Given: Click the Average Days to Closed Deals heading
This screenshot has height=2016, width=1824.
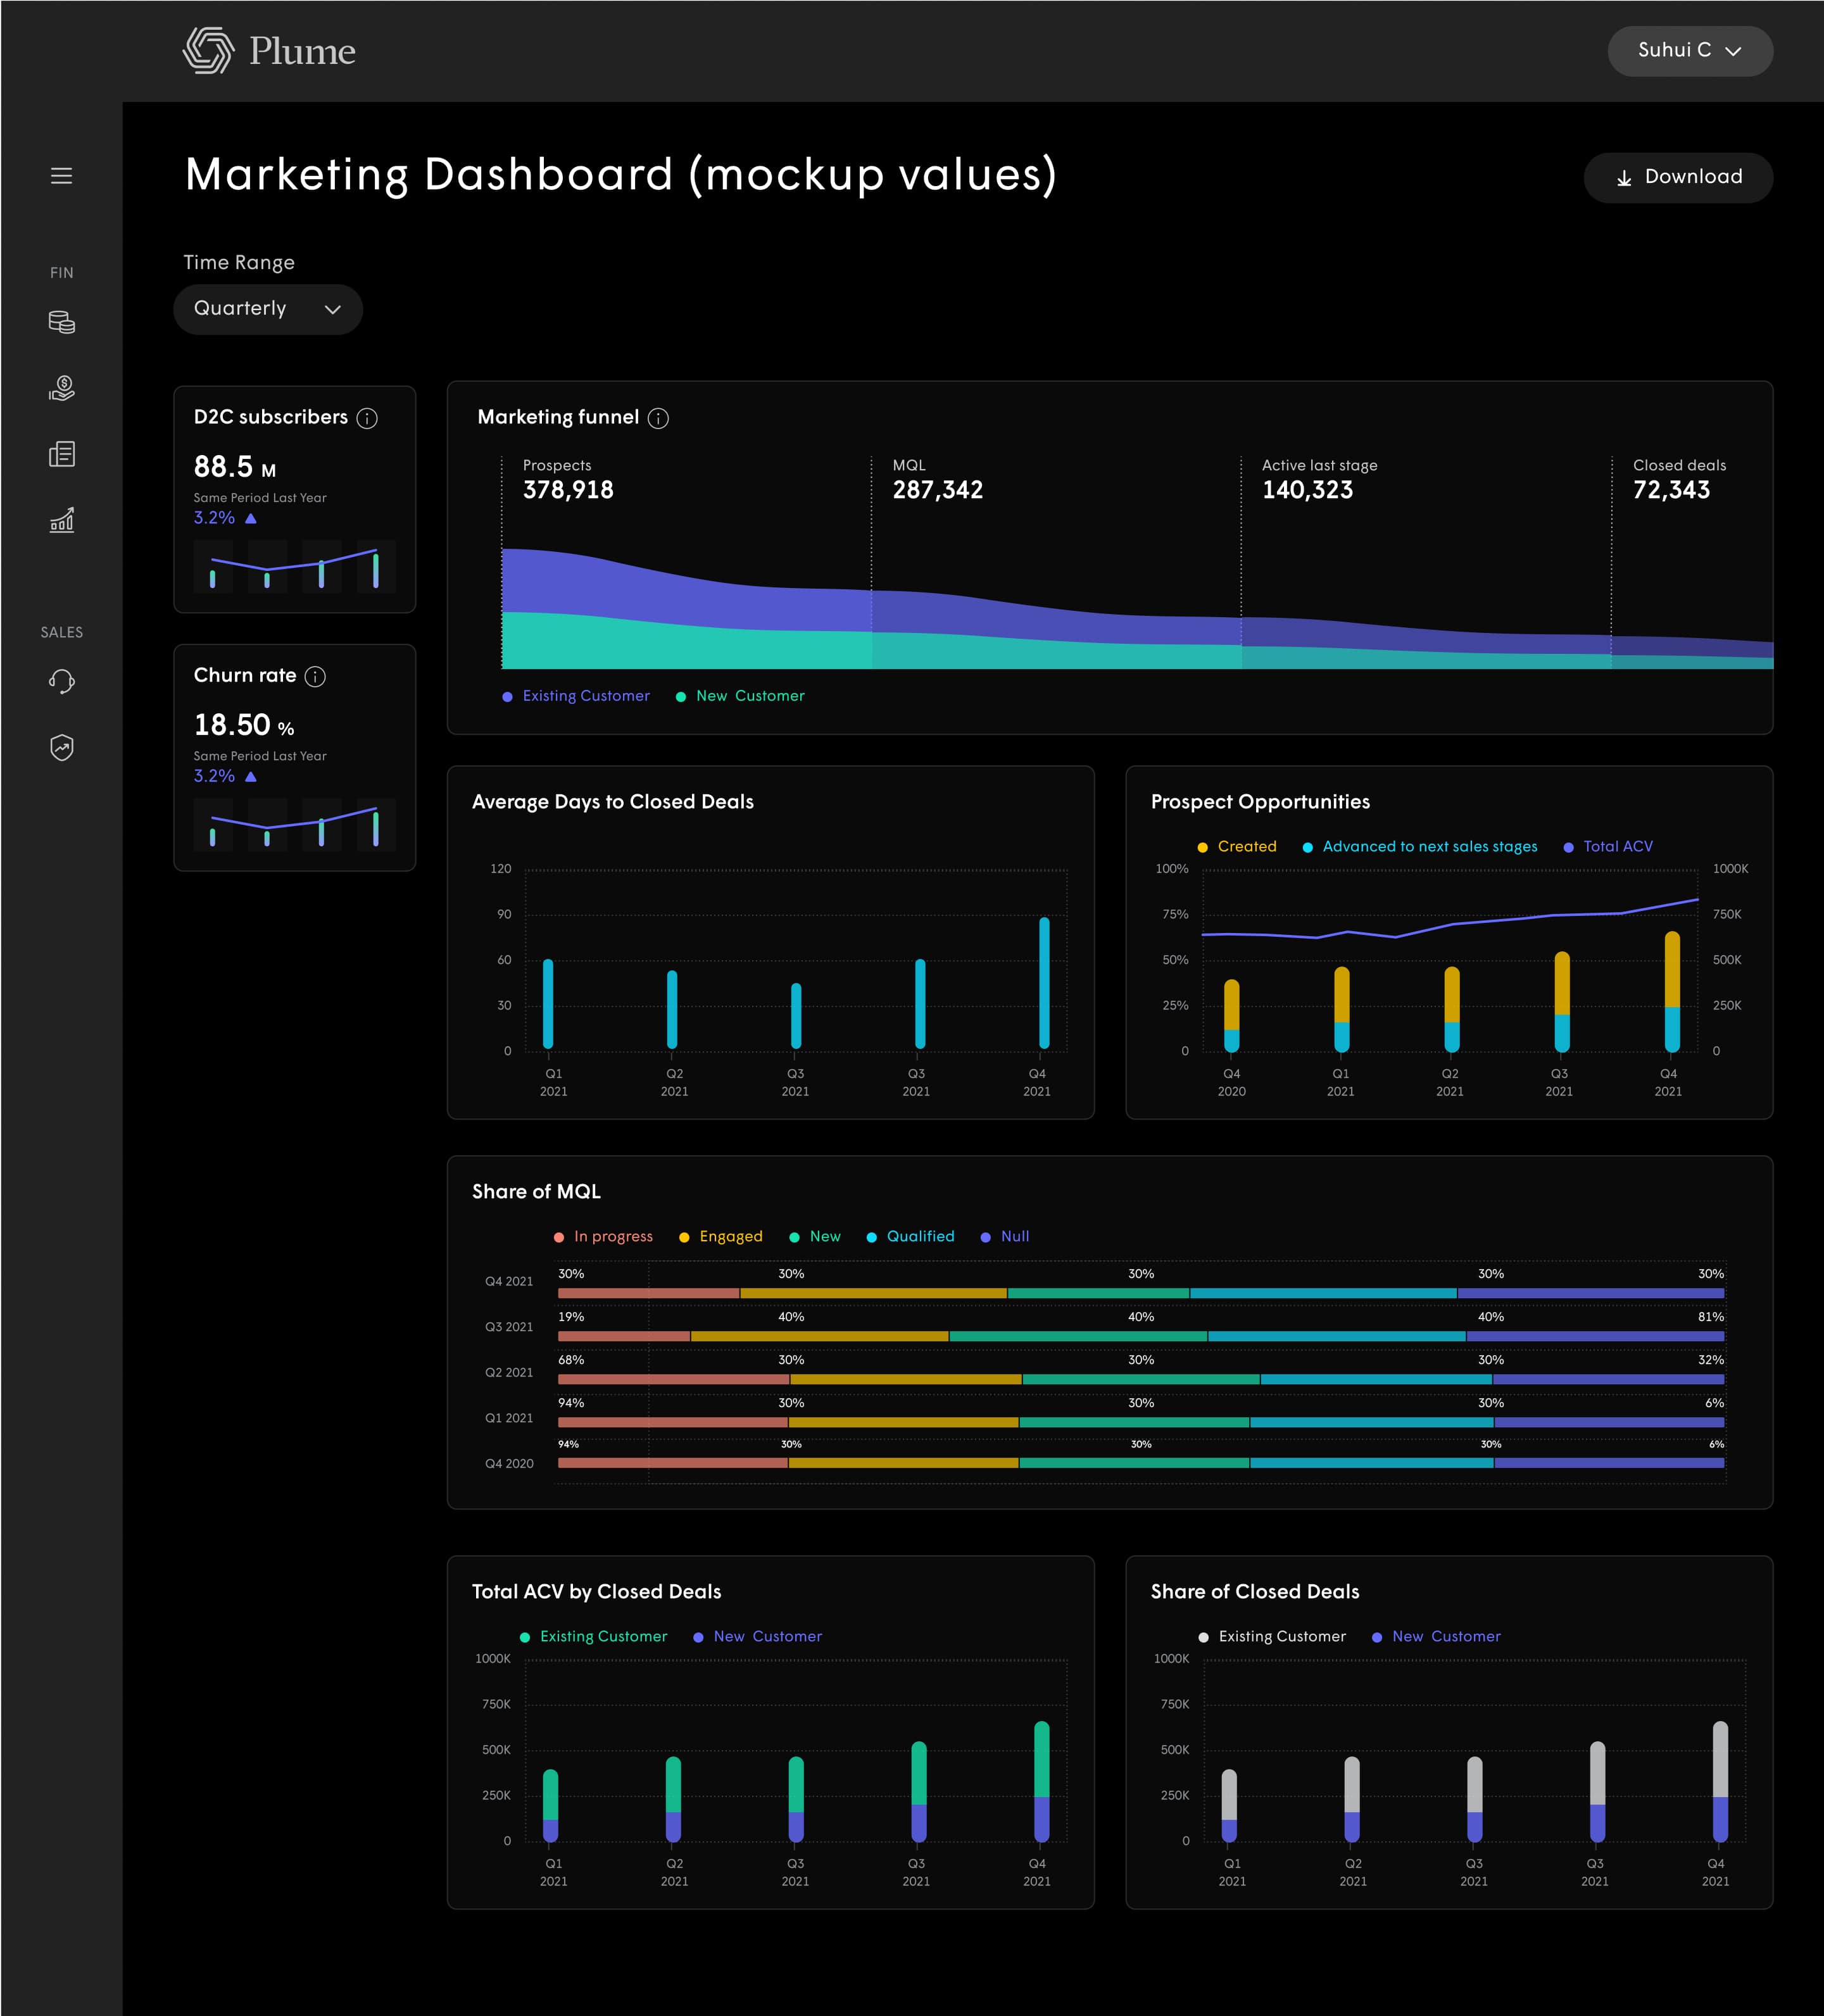Looking at the screenshot, I should point(613,802).
